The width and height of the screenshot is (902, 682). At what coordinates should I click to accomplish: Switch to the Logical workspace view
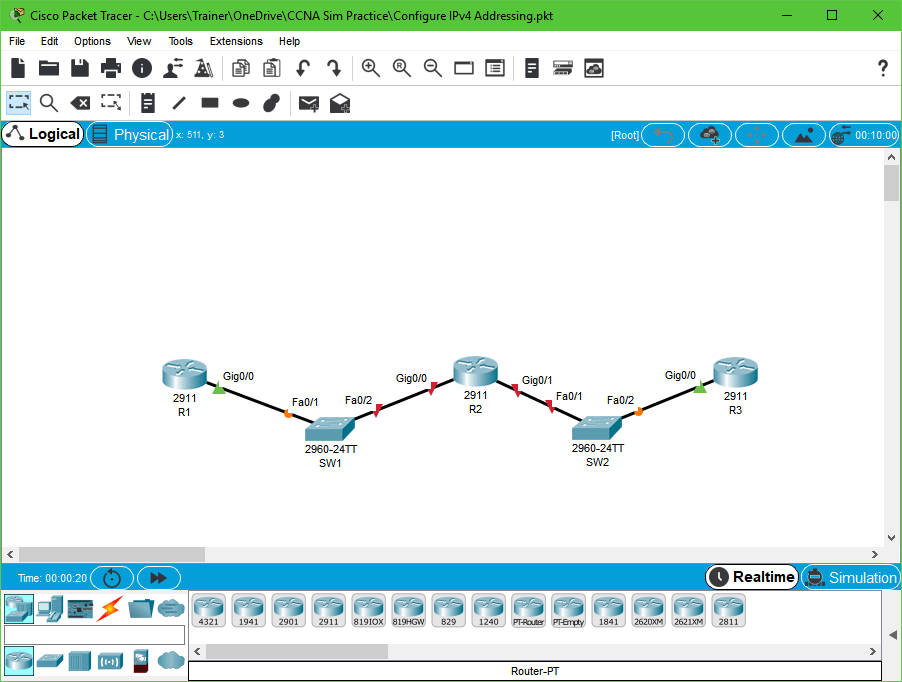click(43, 135)
